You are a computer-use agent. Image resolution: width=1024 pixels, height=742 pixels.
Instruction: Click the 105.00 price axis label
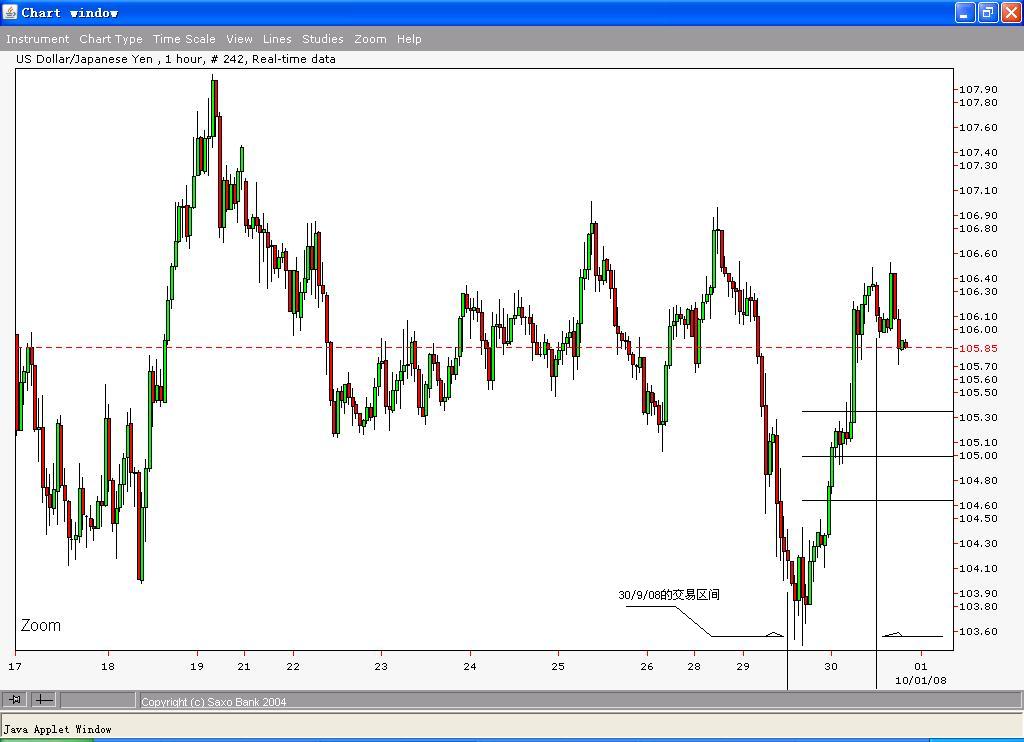click(x=978, y=456)
